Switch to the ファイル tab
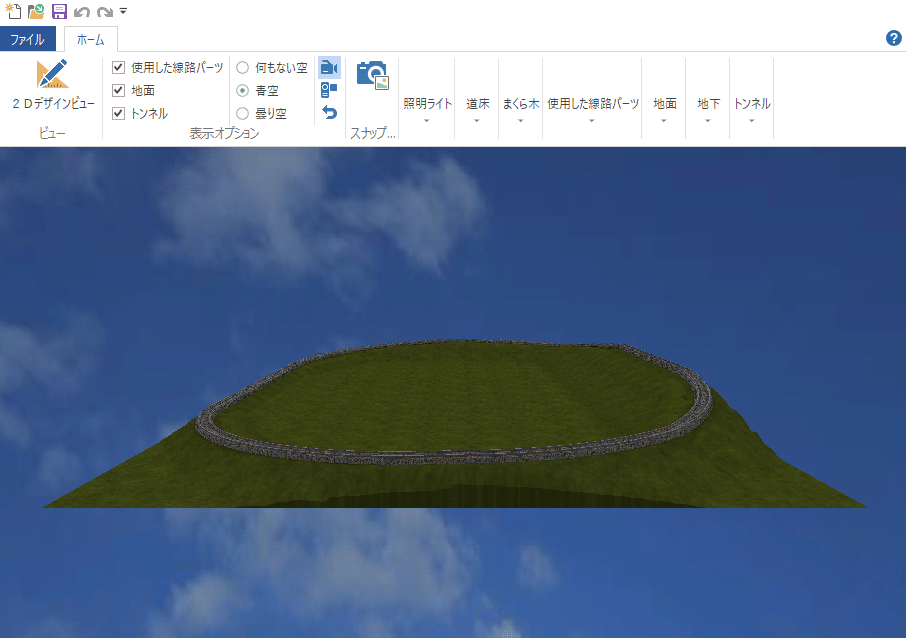The width and height of the screenshot is (906, 638). coord(30,38)
